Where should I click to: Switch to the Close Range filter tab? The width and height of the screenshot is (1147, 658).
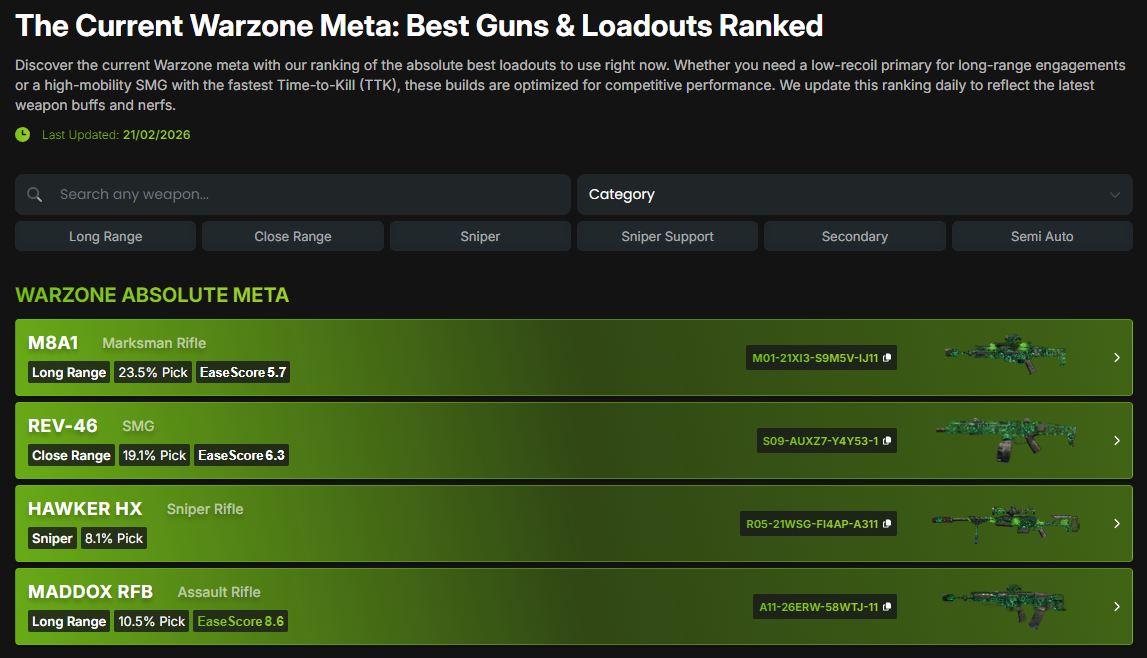pos(292,236)
